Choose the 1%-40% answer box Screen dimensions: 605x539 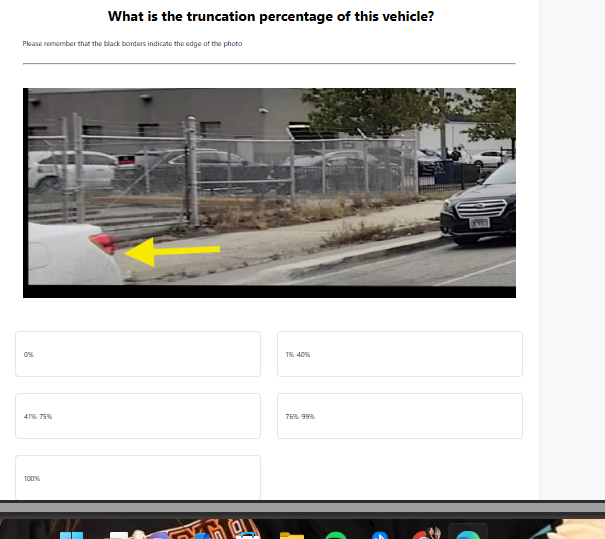(x=400, y=354)
